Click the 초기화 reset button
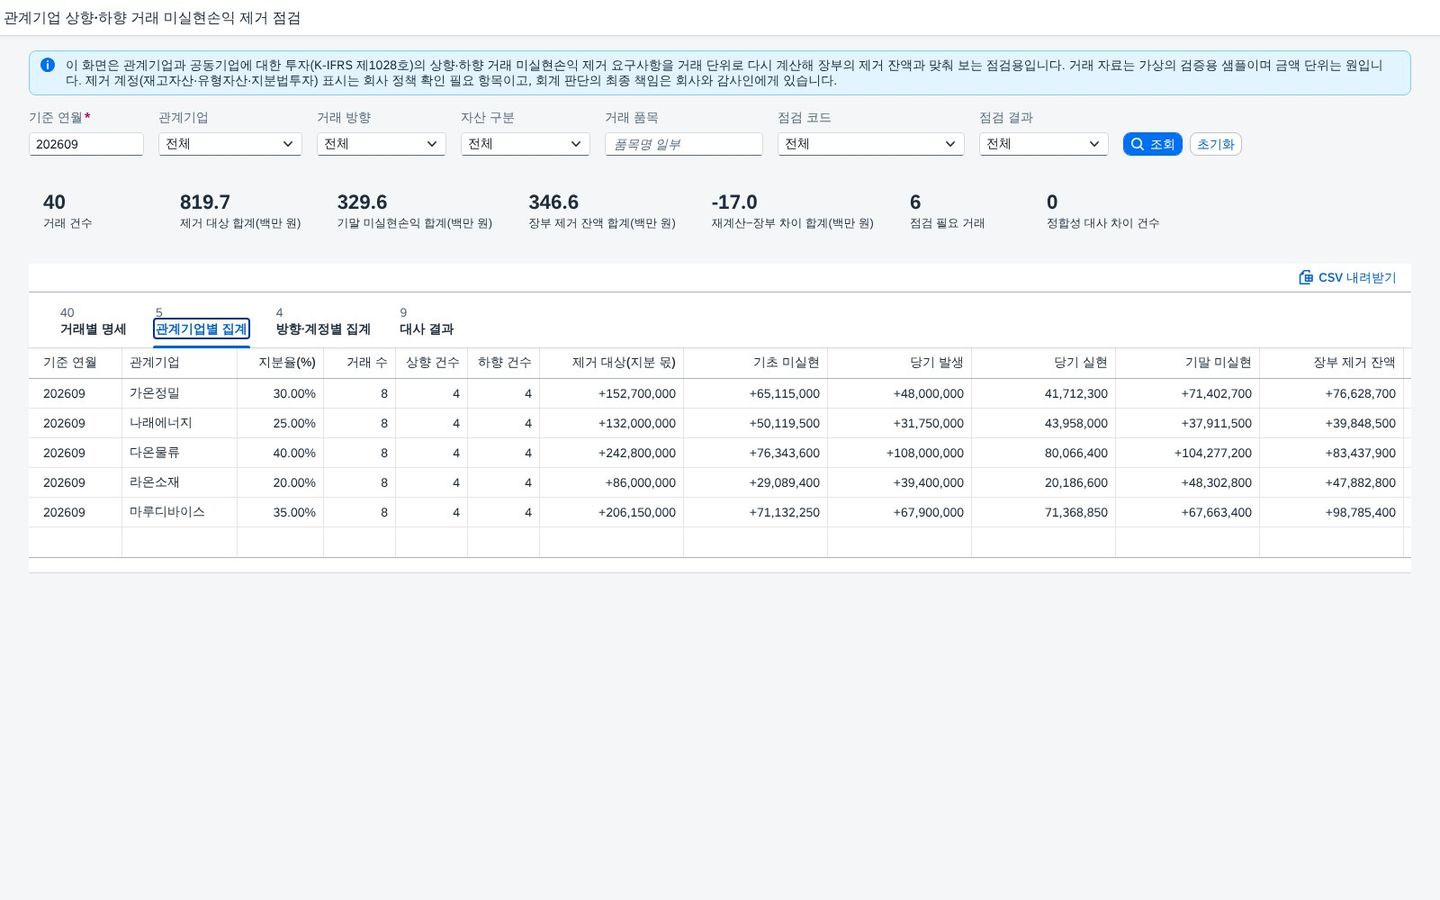The image size is (1440, 900). click(x=1215, y=144)
